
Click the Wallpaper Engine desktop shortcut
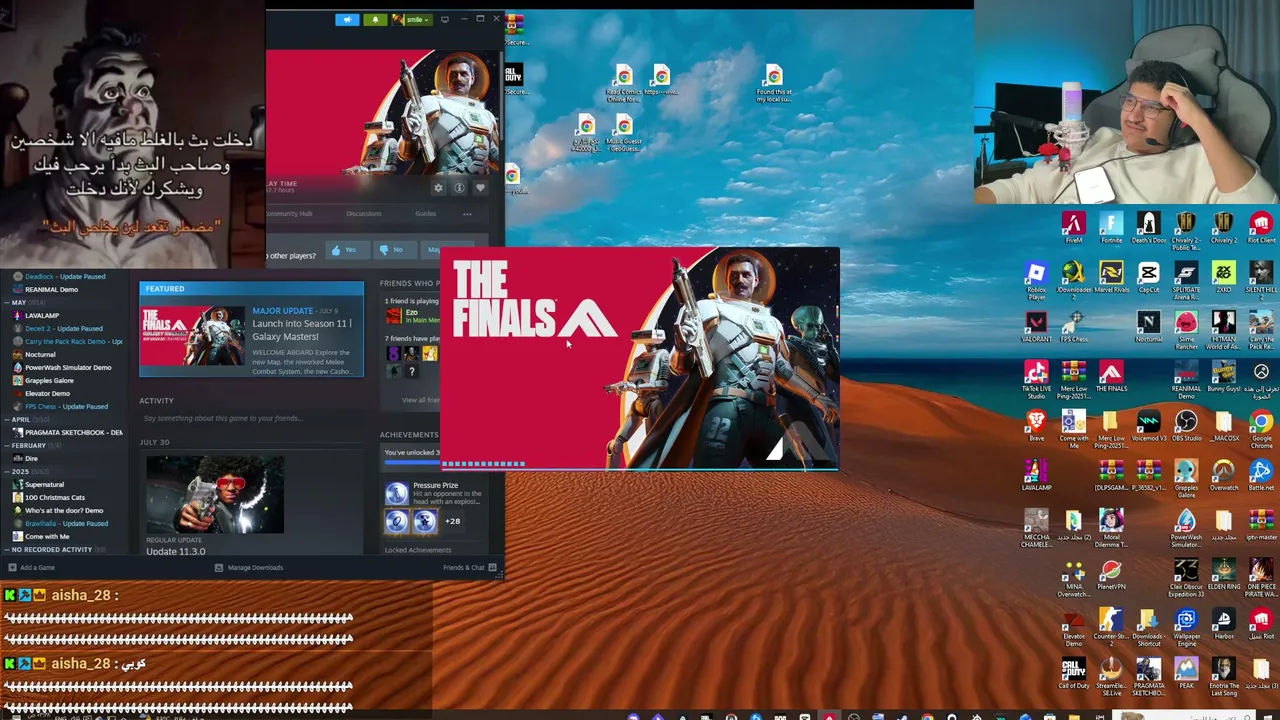click(x=1186, y=629)
